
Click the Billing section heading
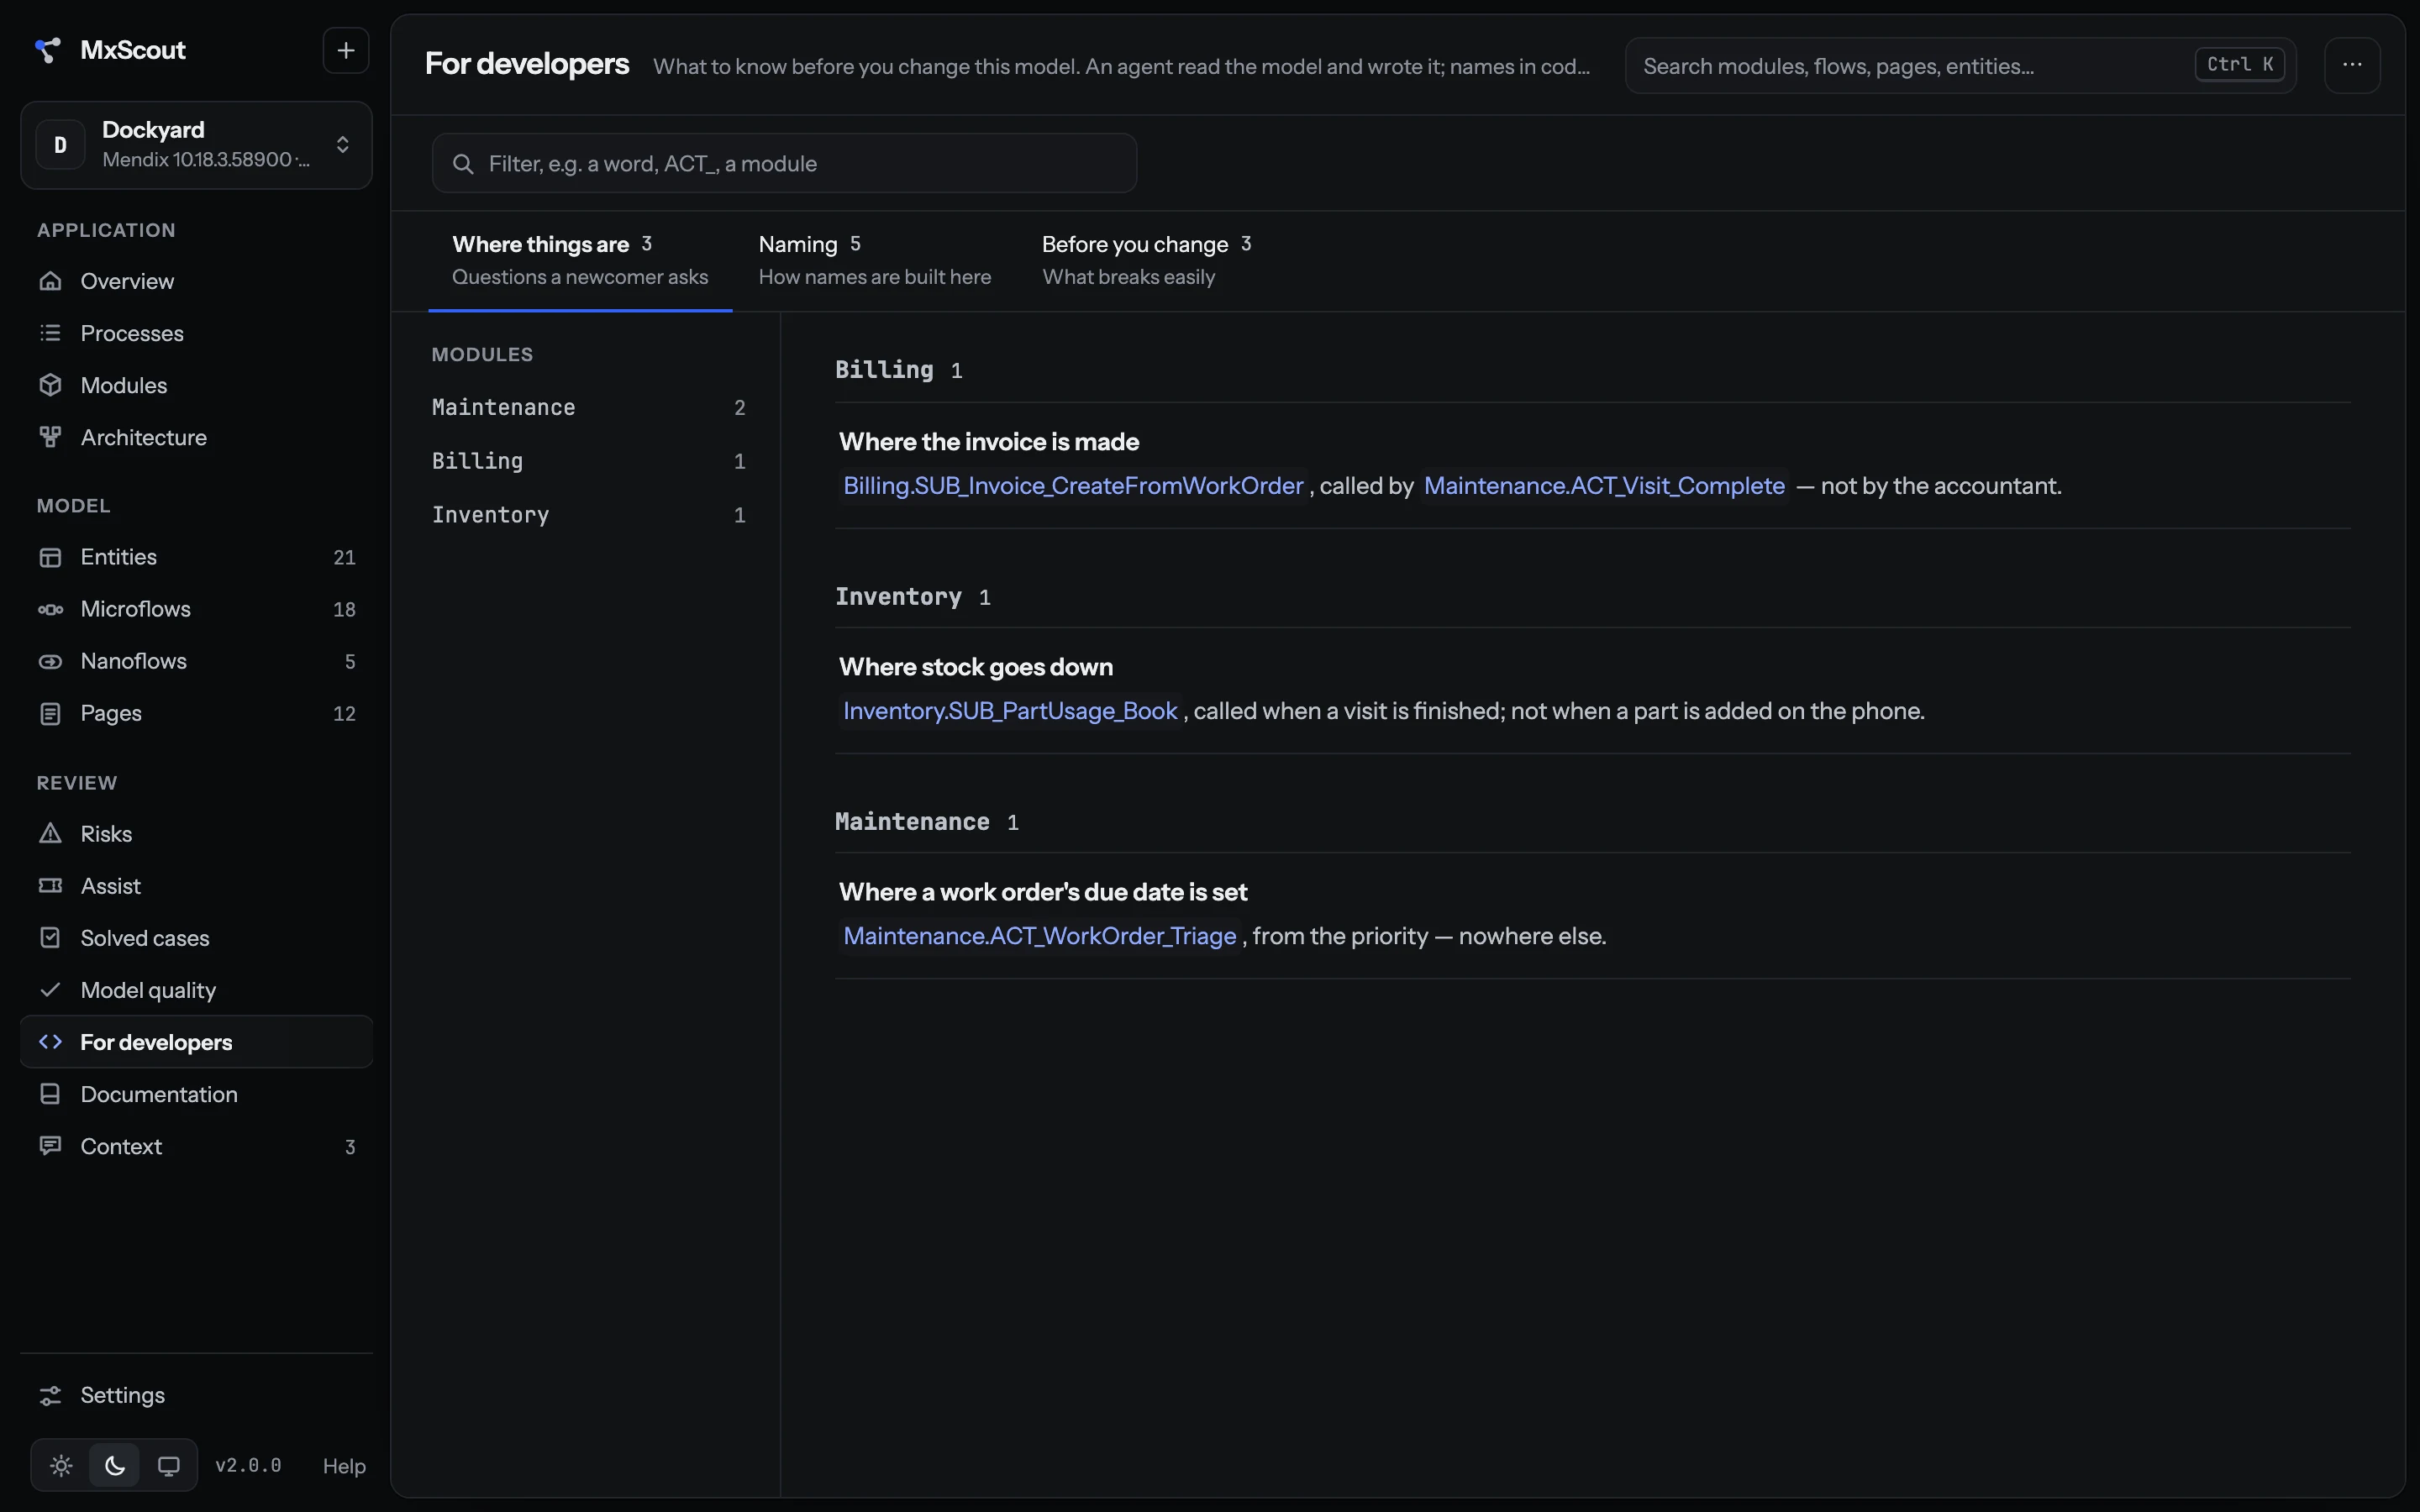pyautogui.click(x=884, y=370)
